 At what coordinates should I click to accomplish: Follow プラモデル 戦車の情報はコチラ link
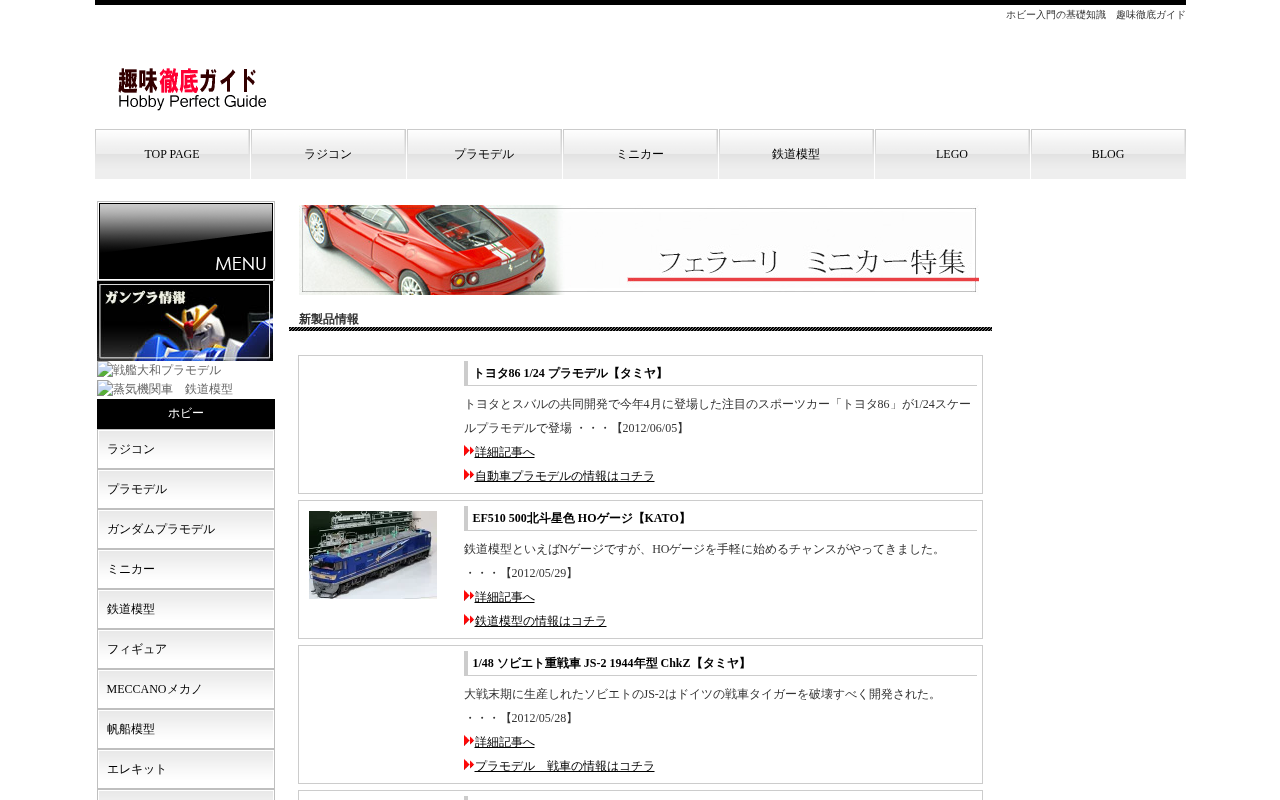[x=565, y=766]
